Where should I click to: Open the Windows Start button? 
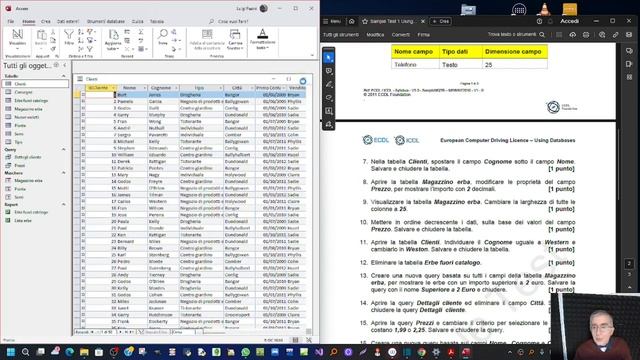[x=11, y=352]
